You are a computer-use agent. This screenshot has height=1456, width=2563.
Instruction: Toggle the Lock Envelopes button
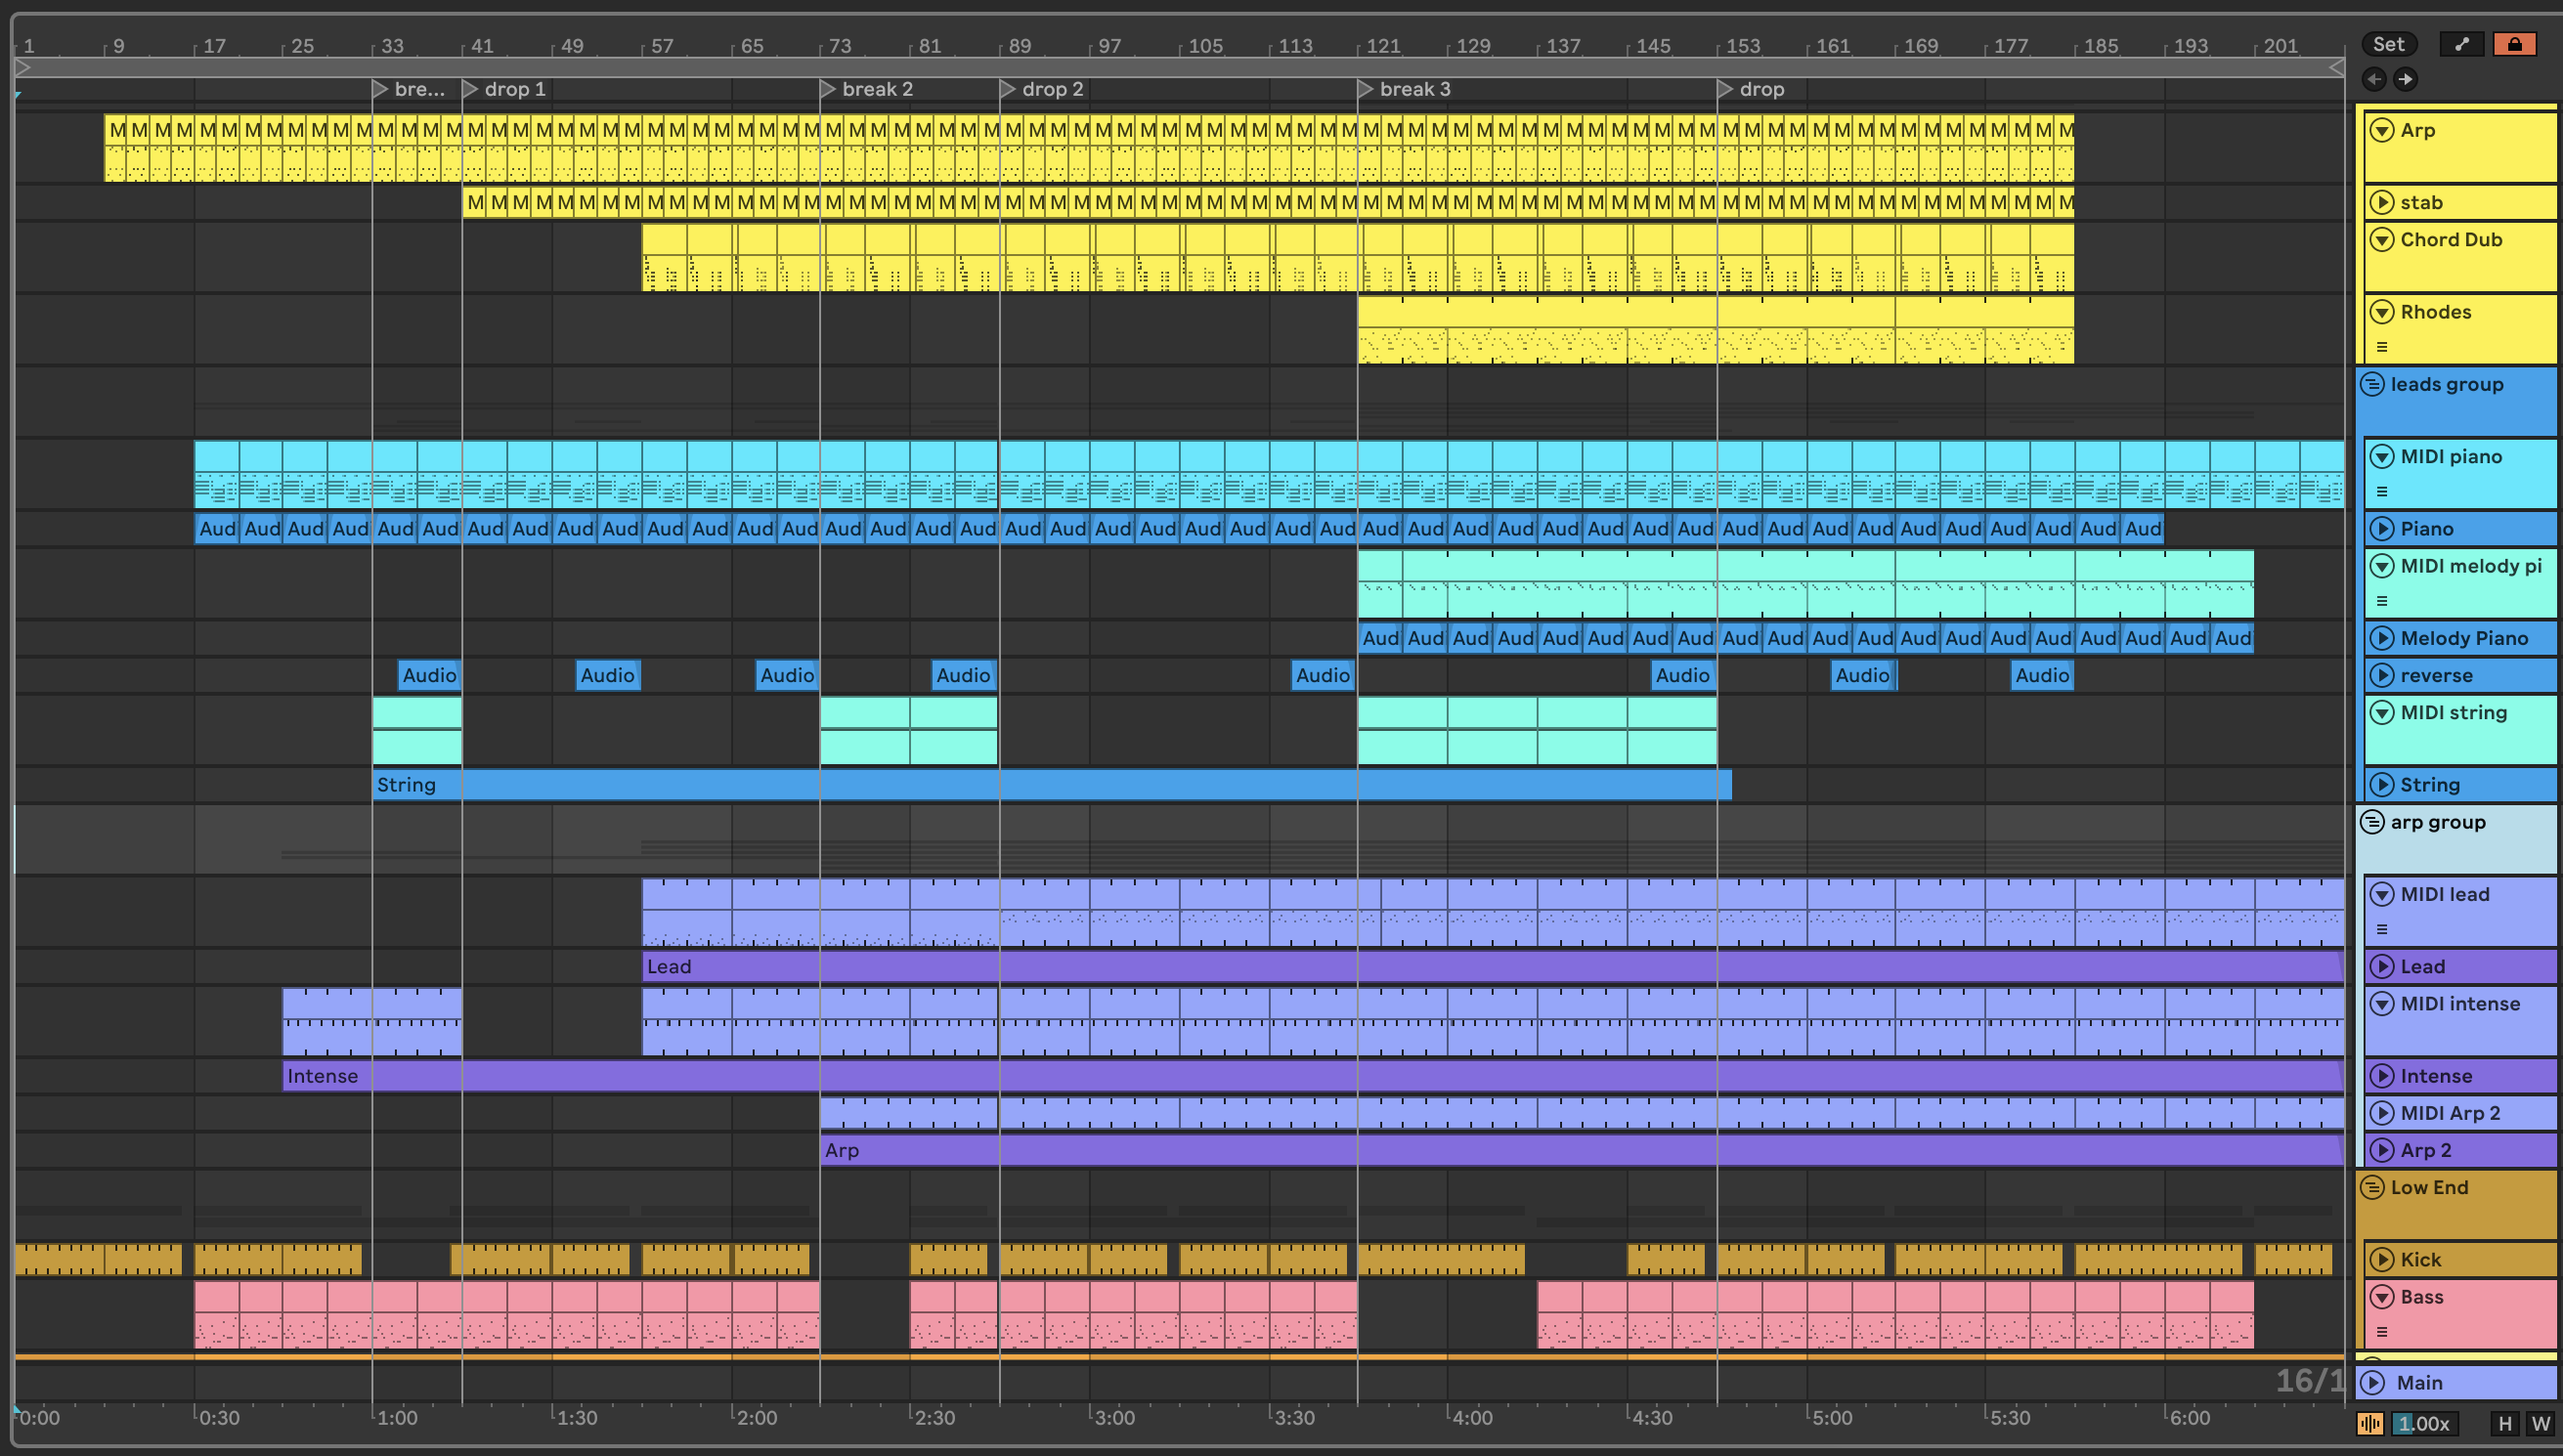[x=2513, y=44]
